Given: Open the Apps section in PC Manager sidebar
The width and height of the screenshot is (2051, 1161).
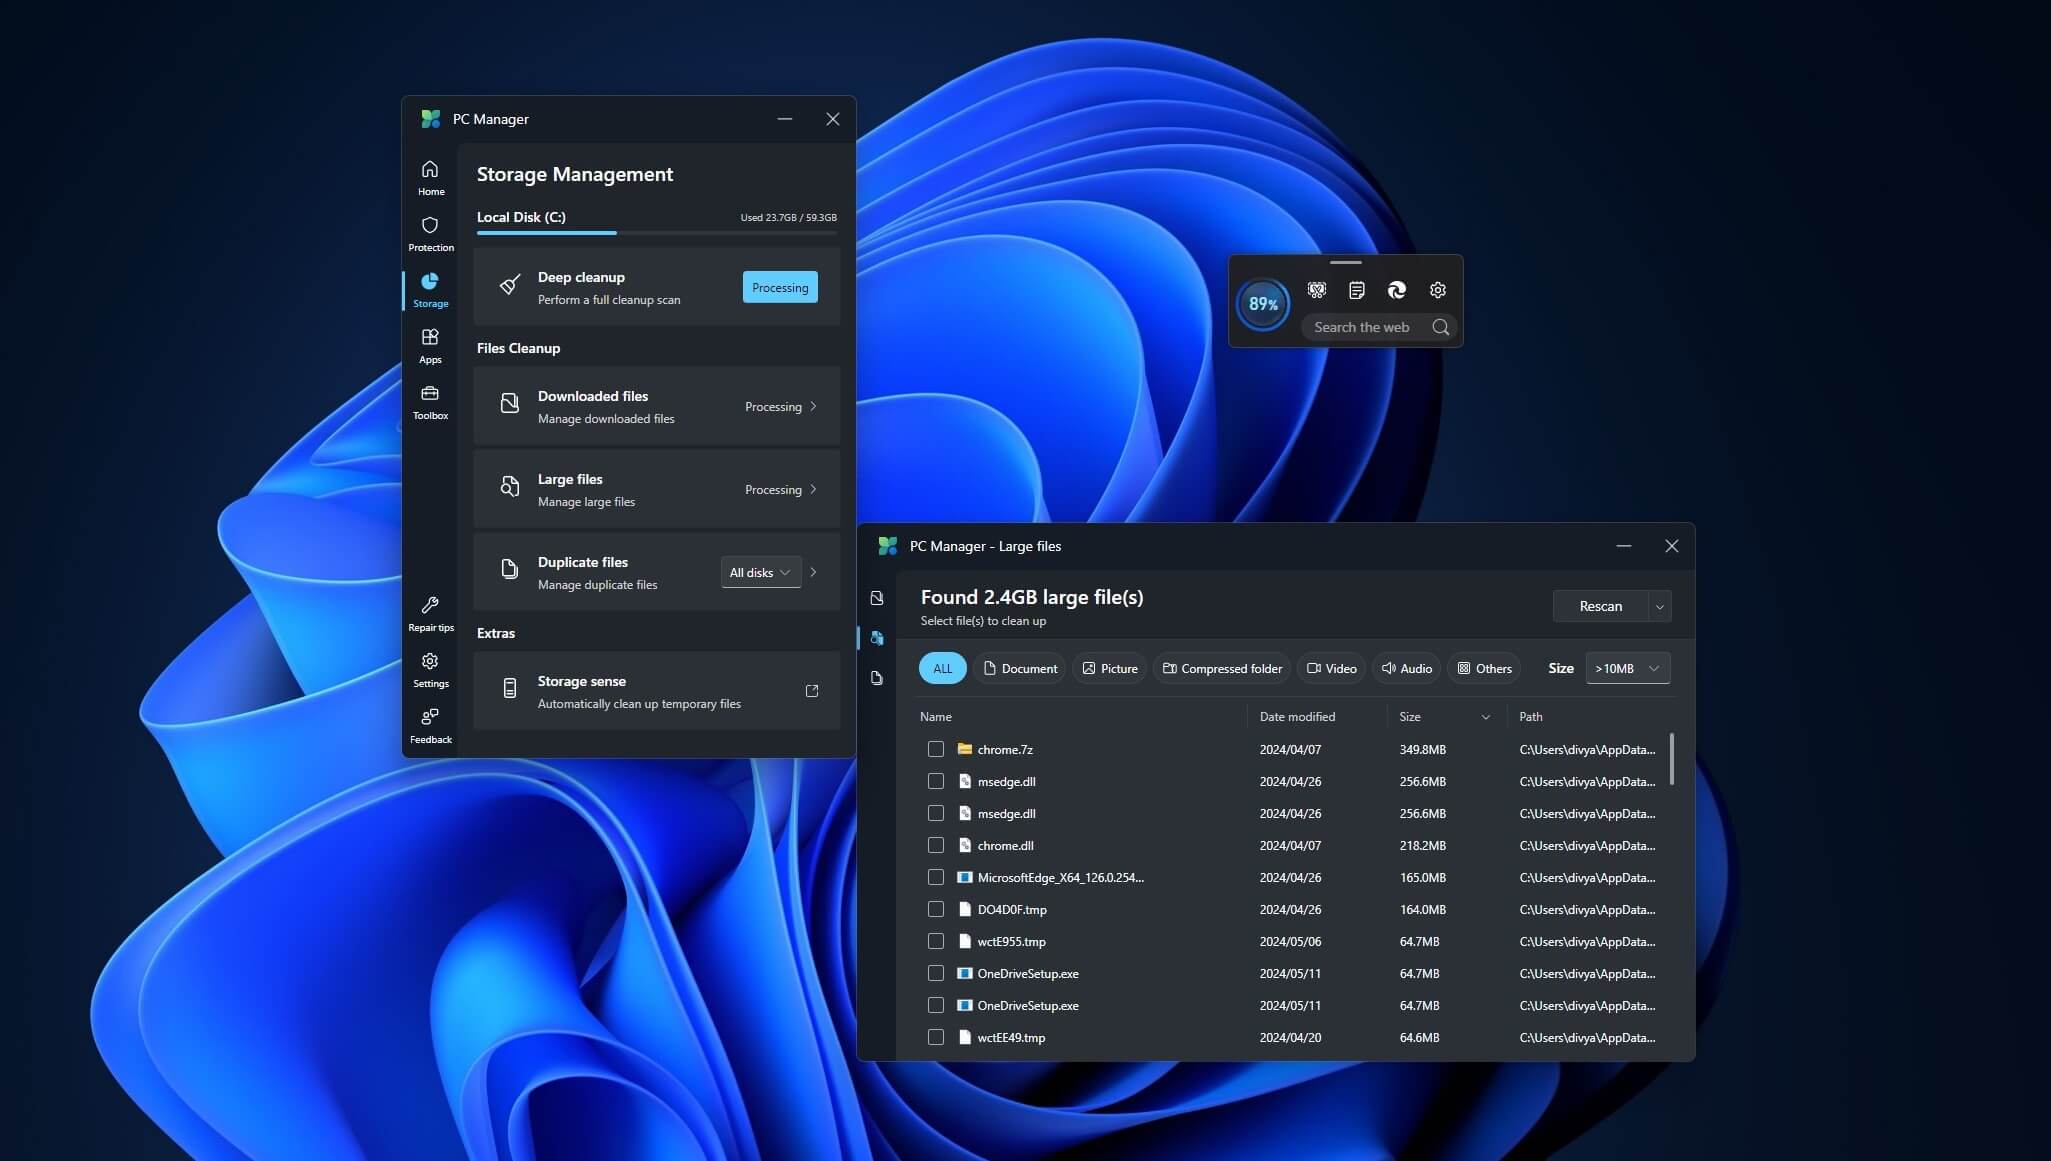Looking at the screenshot, I should [430, 345].
